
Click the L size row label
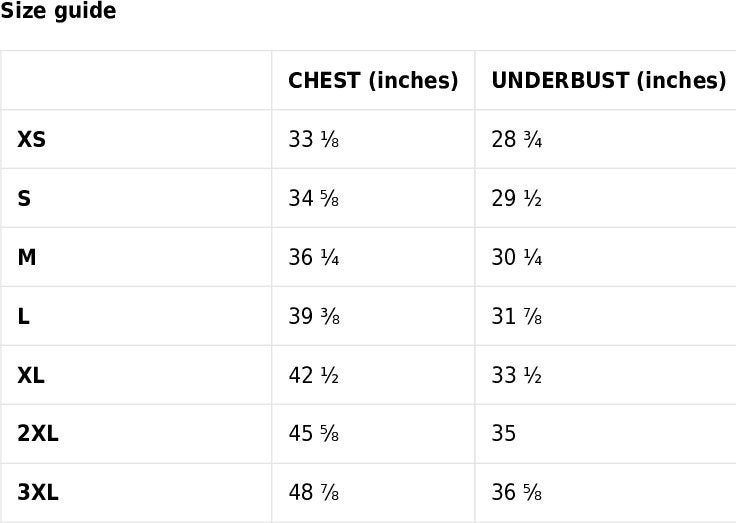tap(23, 316)
